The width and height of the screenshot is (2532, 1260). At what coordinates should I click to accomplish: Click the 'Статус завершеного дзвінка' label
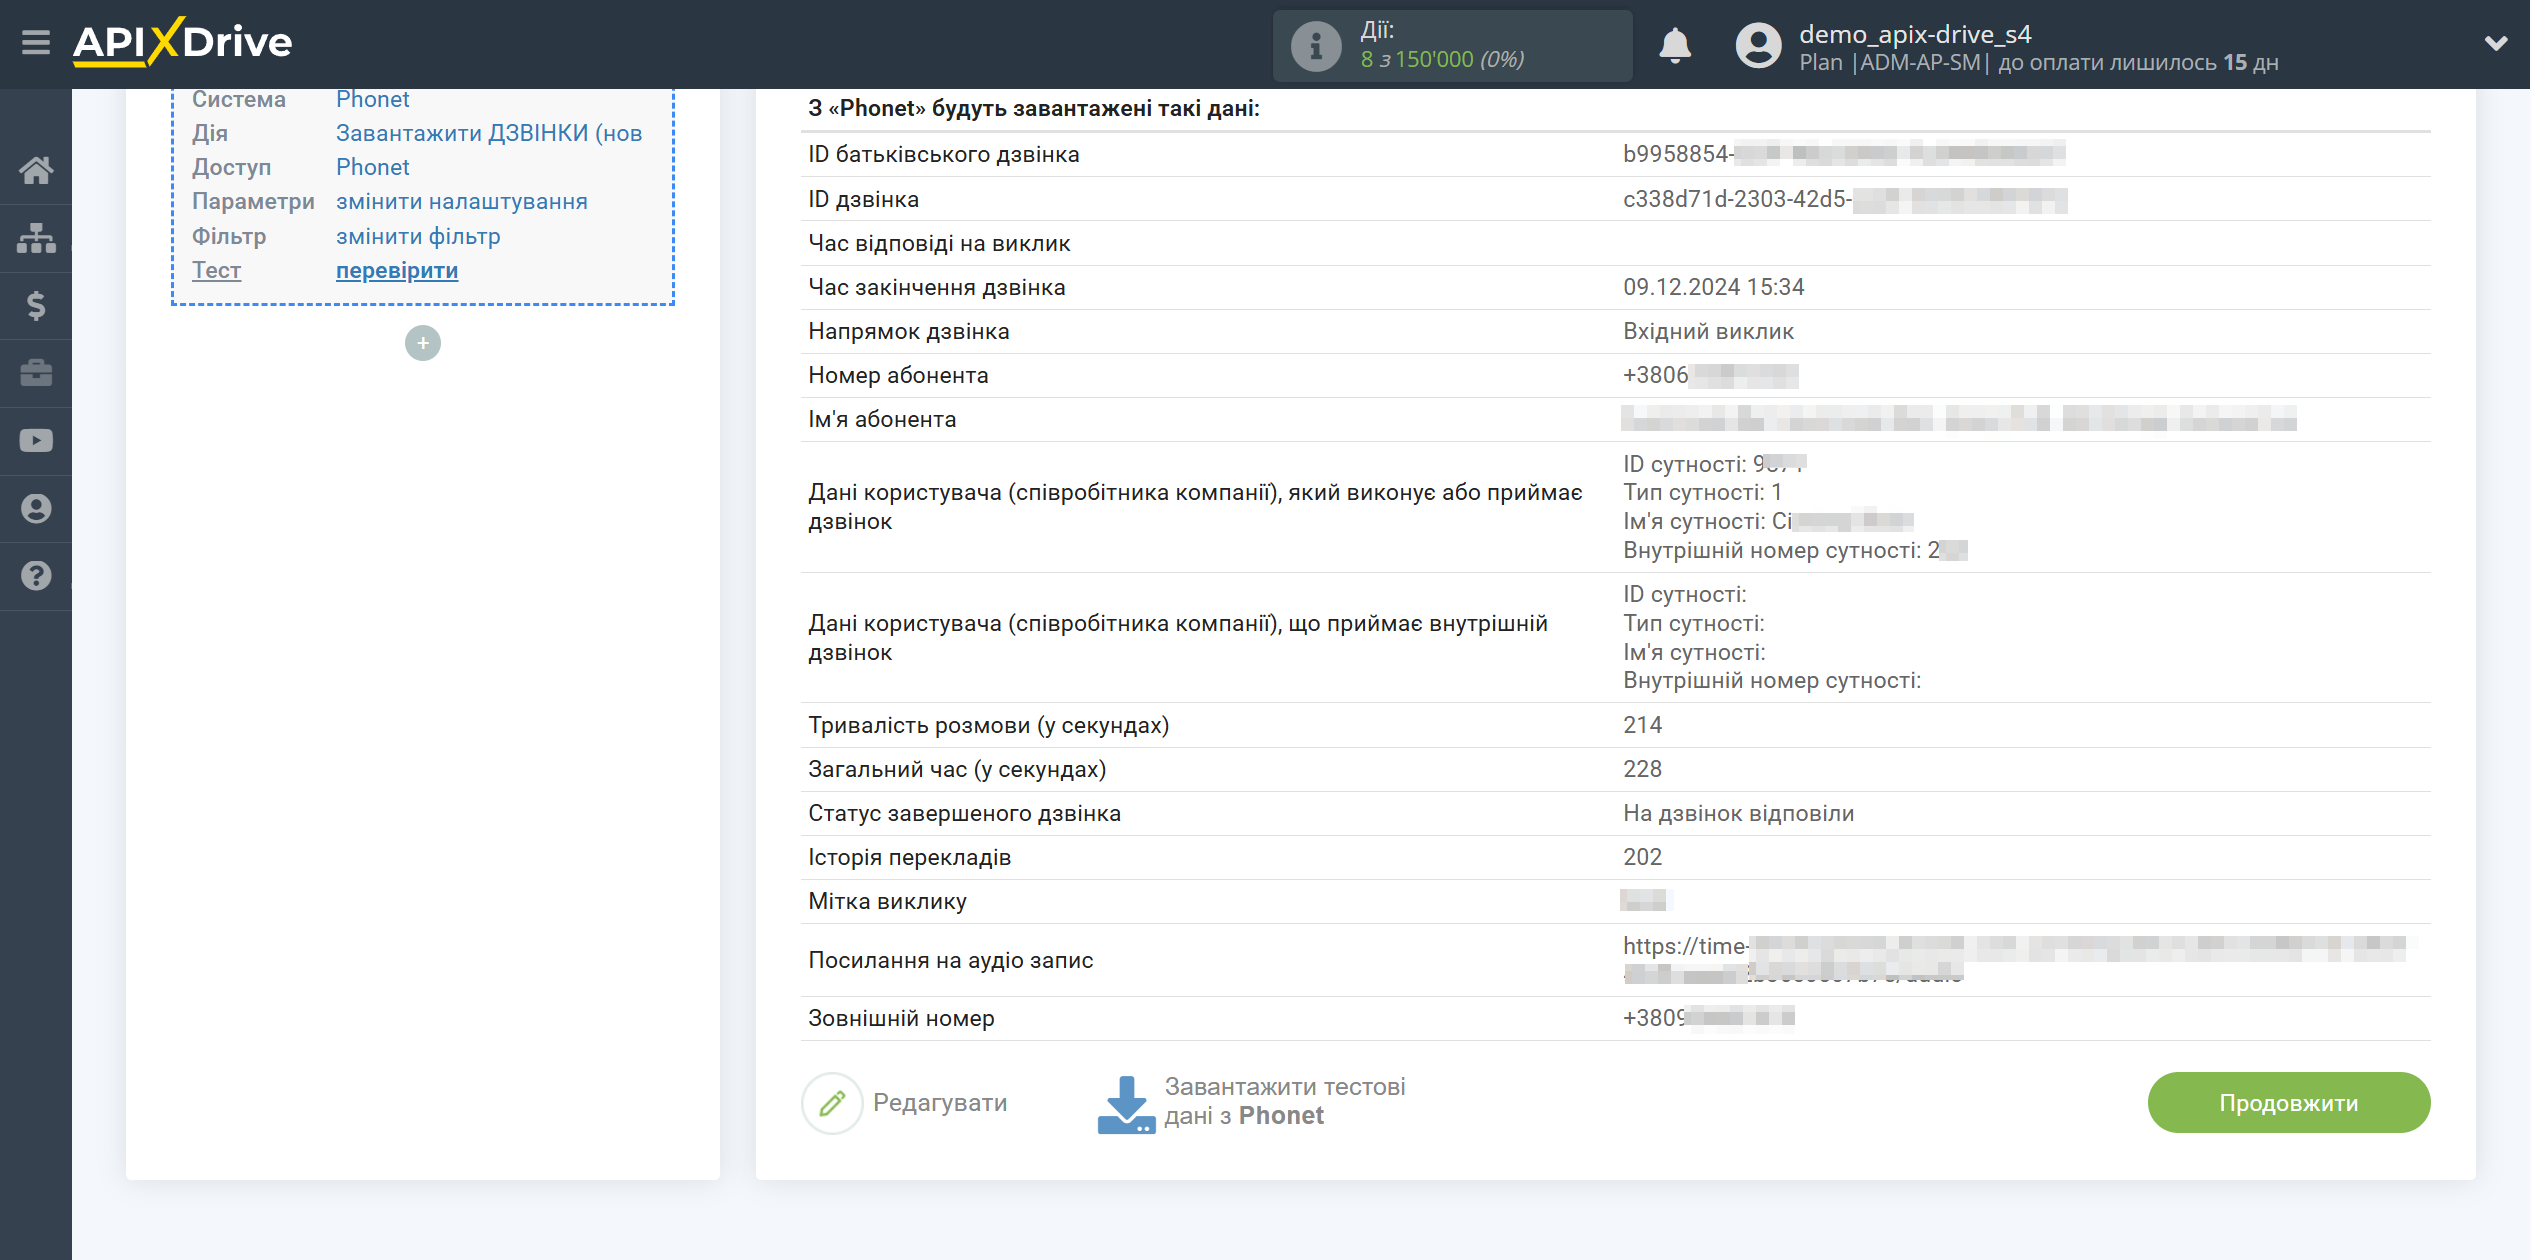[964, 813]
